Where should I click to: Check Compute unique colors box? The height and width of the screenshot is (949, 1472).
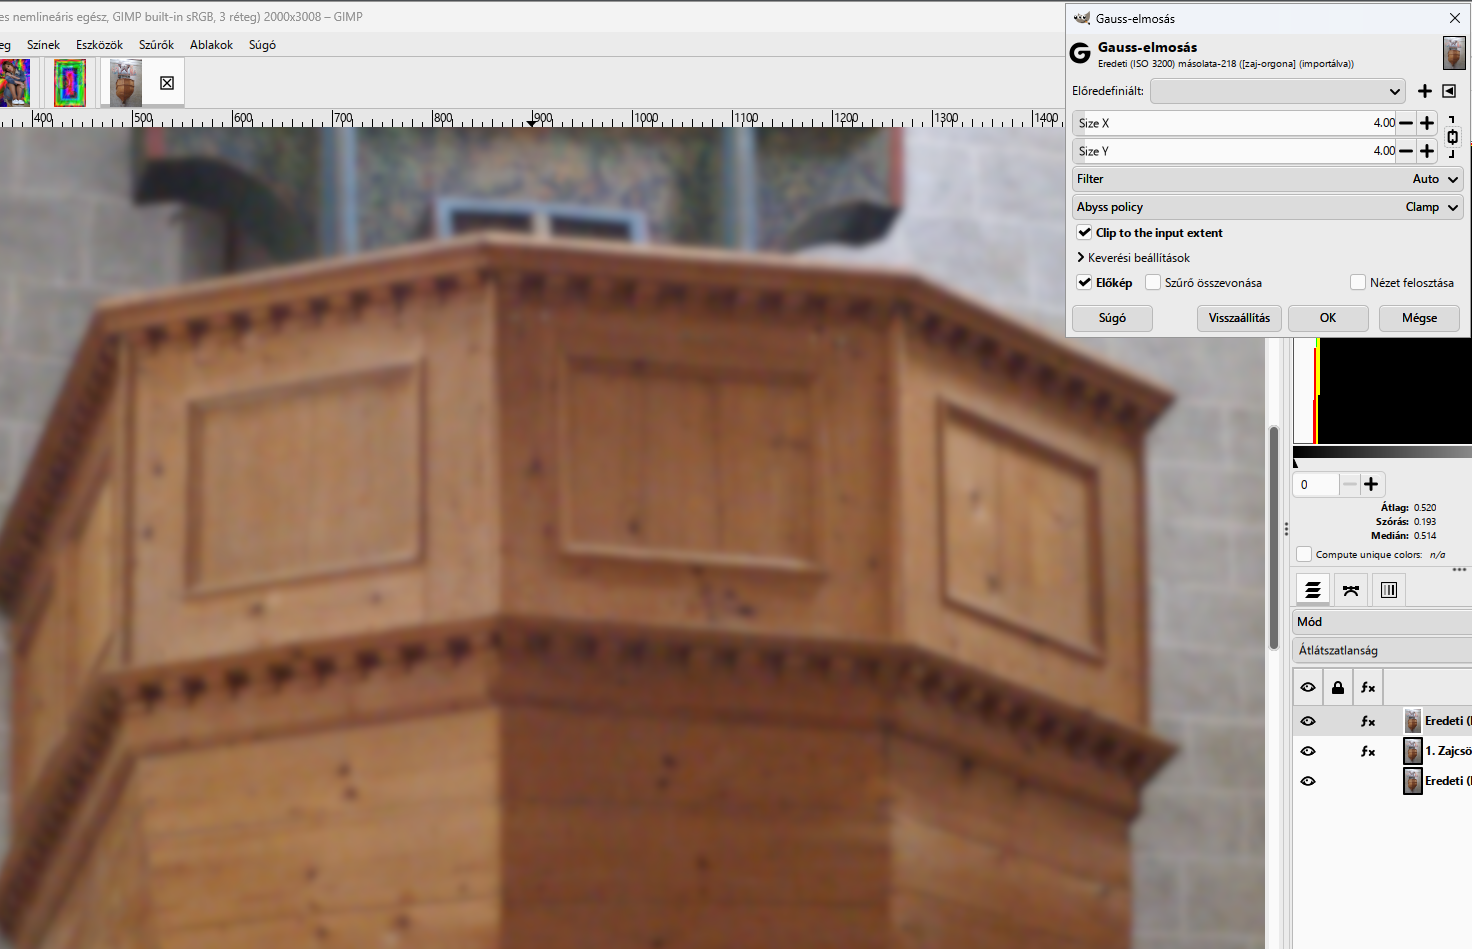click(x=1304, y=554)
